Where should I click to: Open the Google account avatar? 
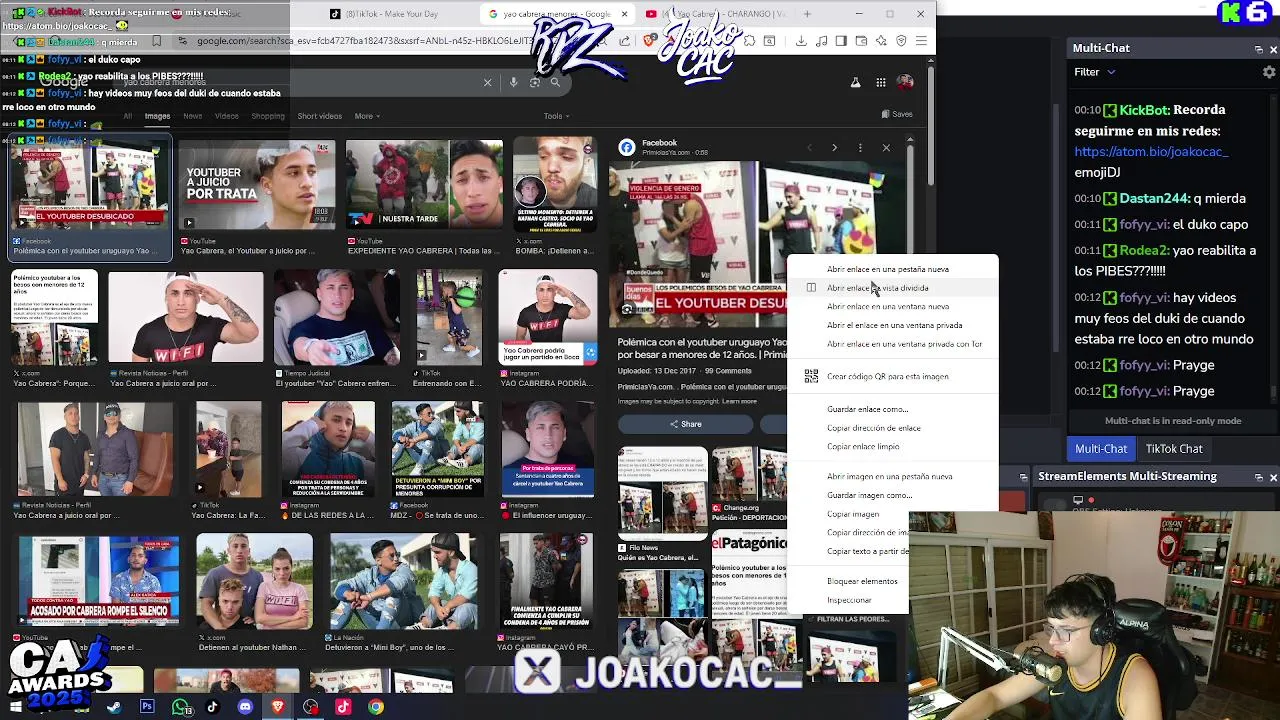[x=905, y=82]
